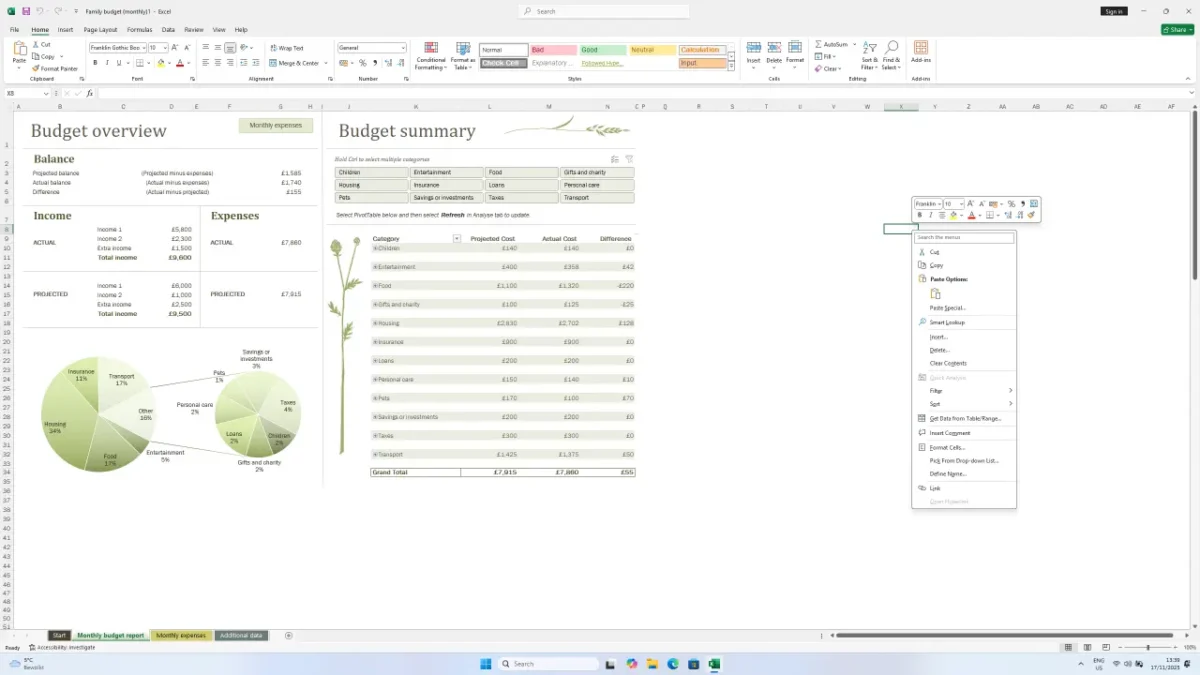Click the Add-ins ribbon icon

[x=920, y=54]
